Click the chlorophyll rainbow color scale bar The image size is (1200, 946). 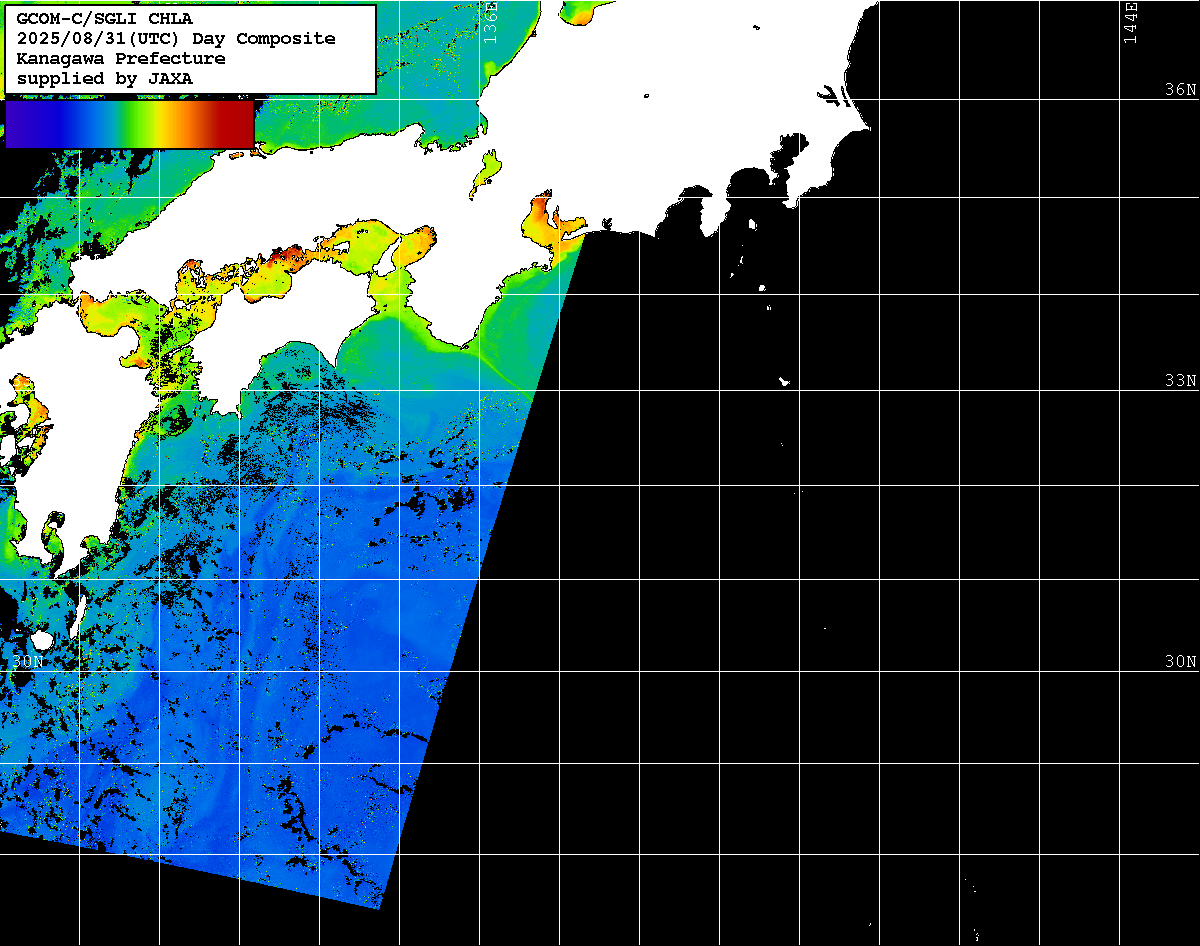point(130,123)
